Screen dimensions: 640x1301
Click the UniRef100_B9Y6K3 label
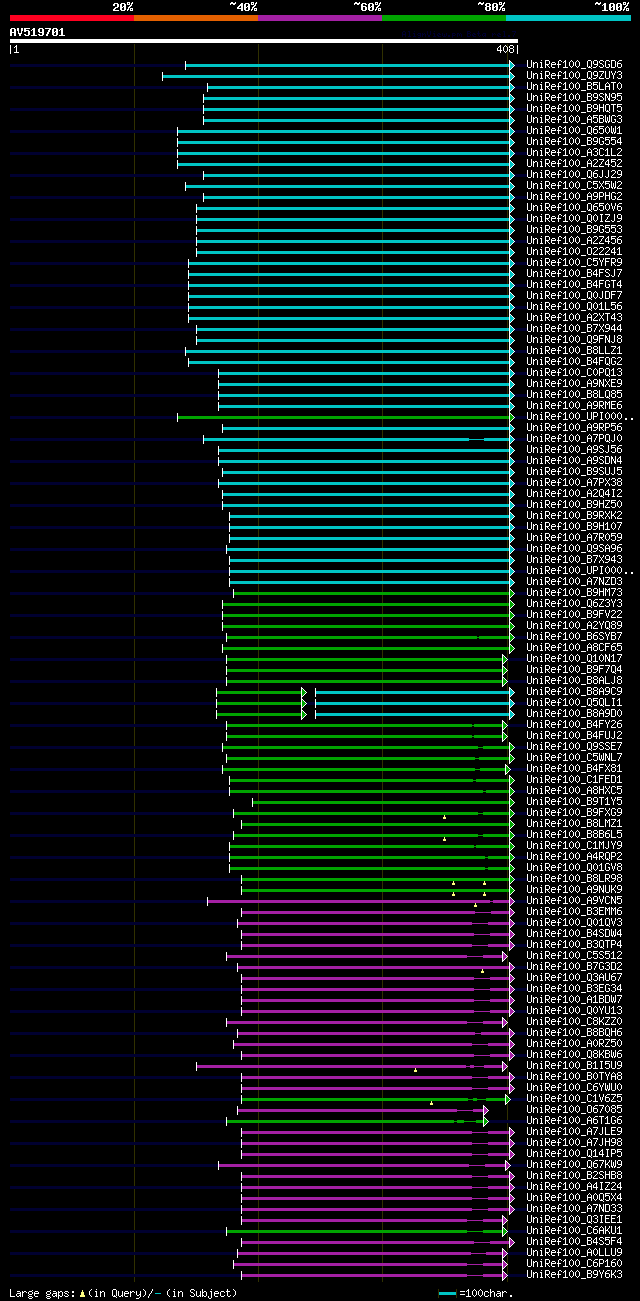pos(574,1275)
